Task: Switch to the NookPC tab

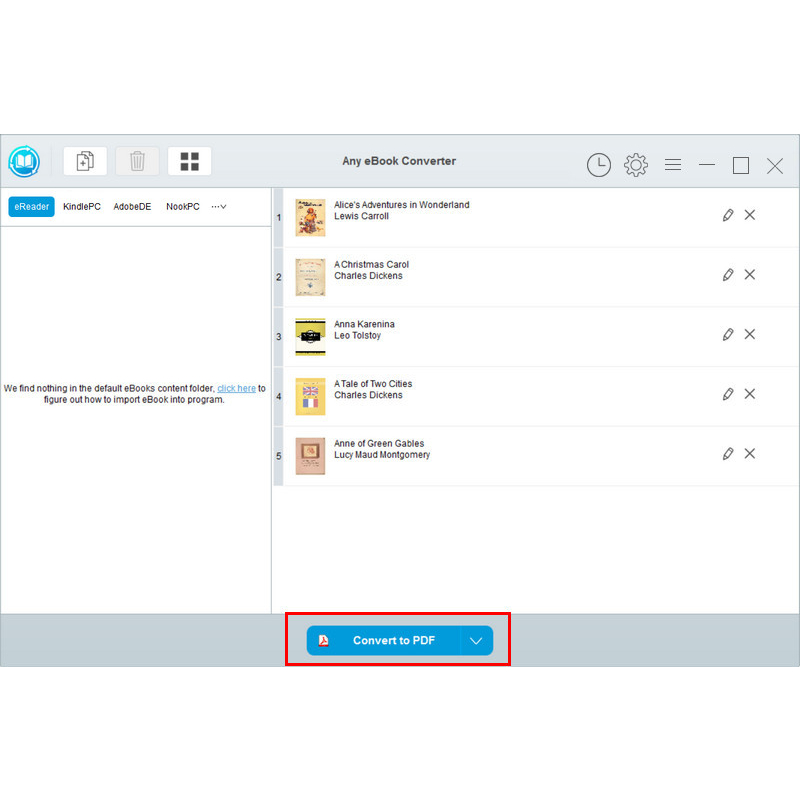Action: pos(183,207)
